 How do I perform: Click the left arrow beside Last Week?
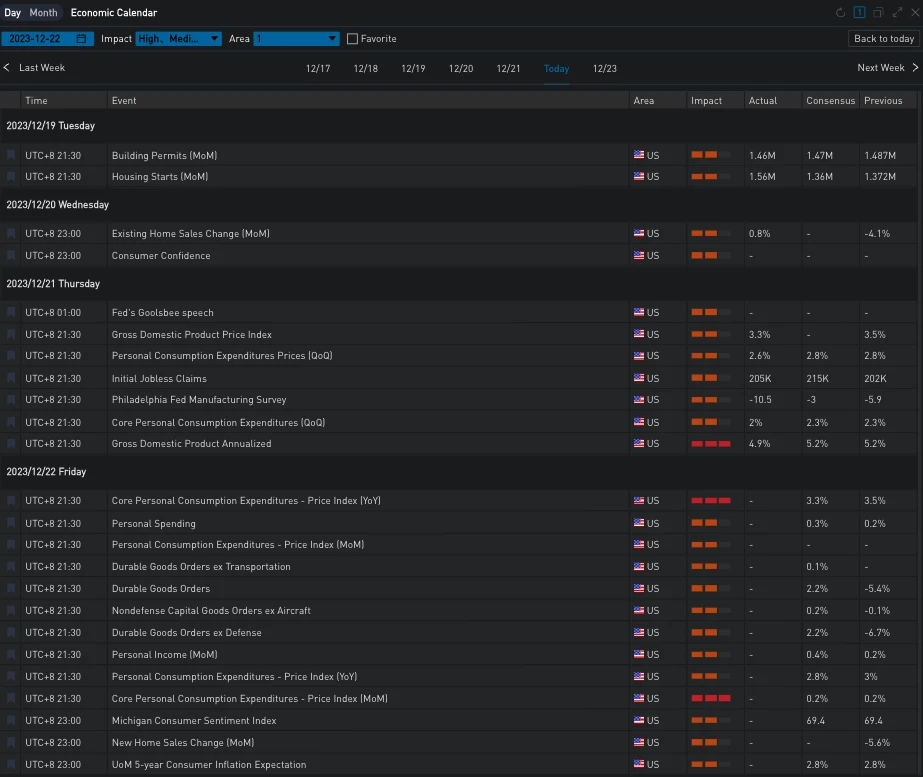click(x=7, y=68)
